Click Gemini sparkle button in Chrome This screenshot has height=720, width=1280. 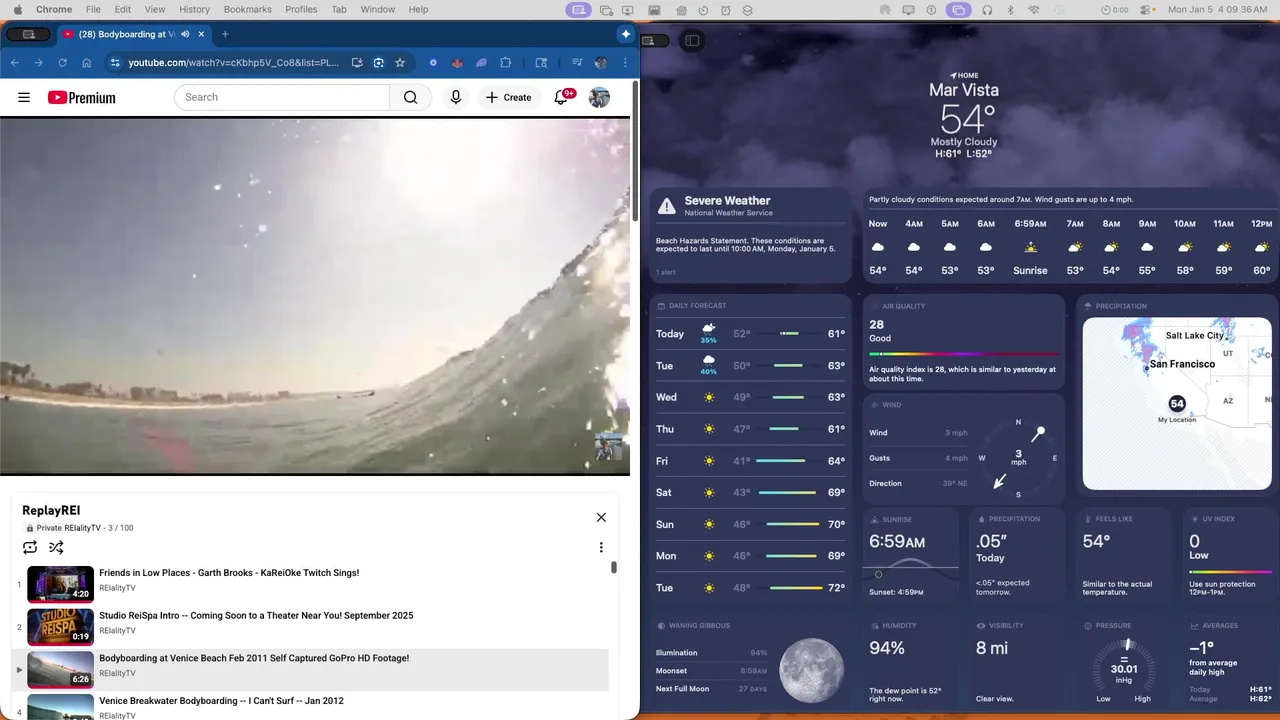[x=626, y=34]
